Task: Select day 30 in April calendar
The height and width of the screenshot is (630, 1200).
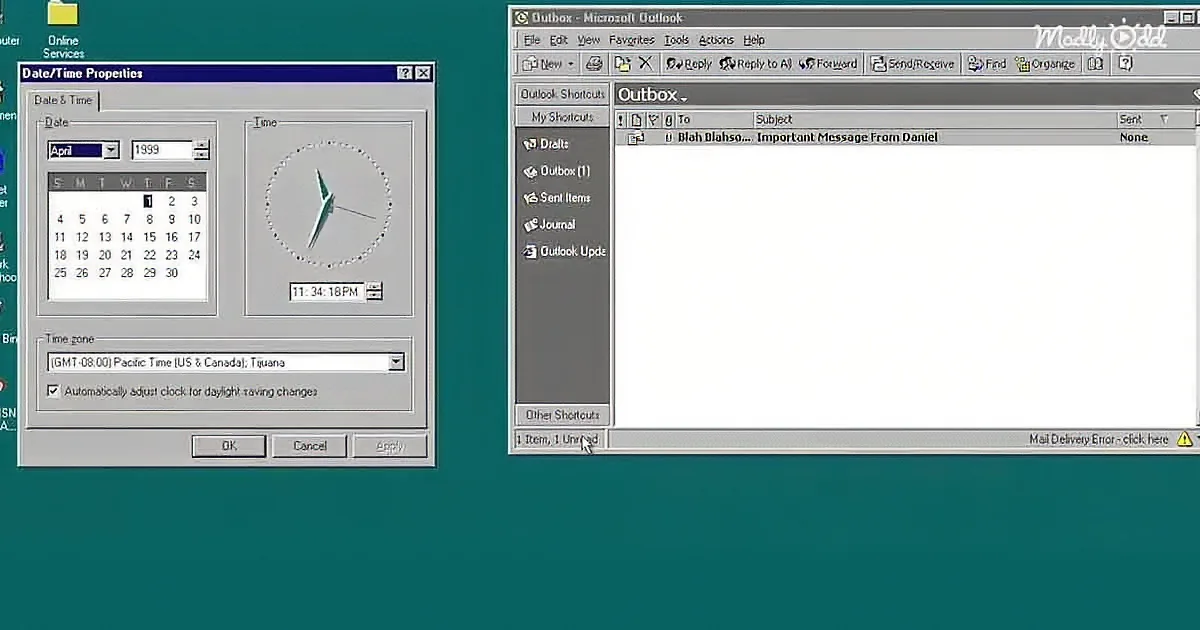Action: [171, 273]
